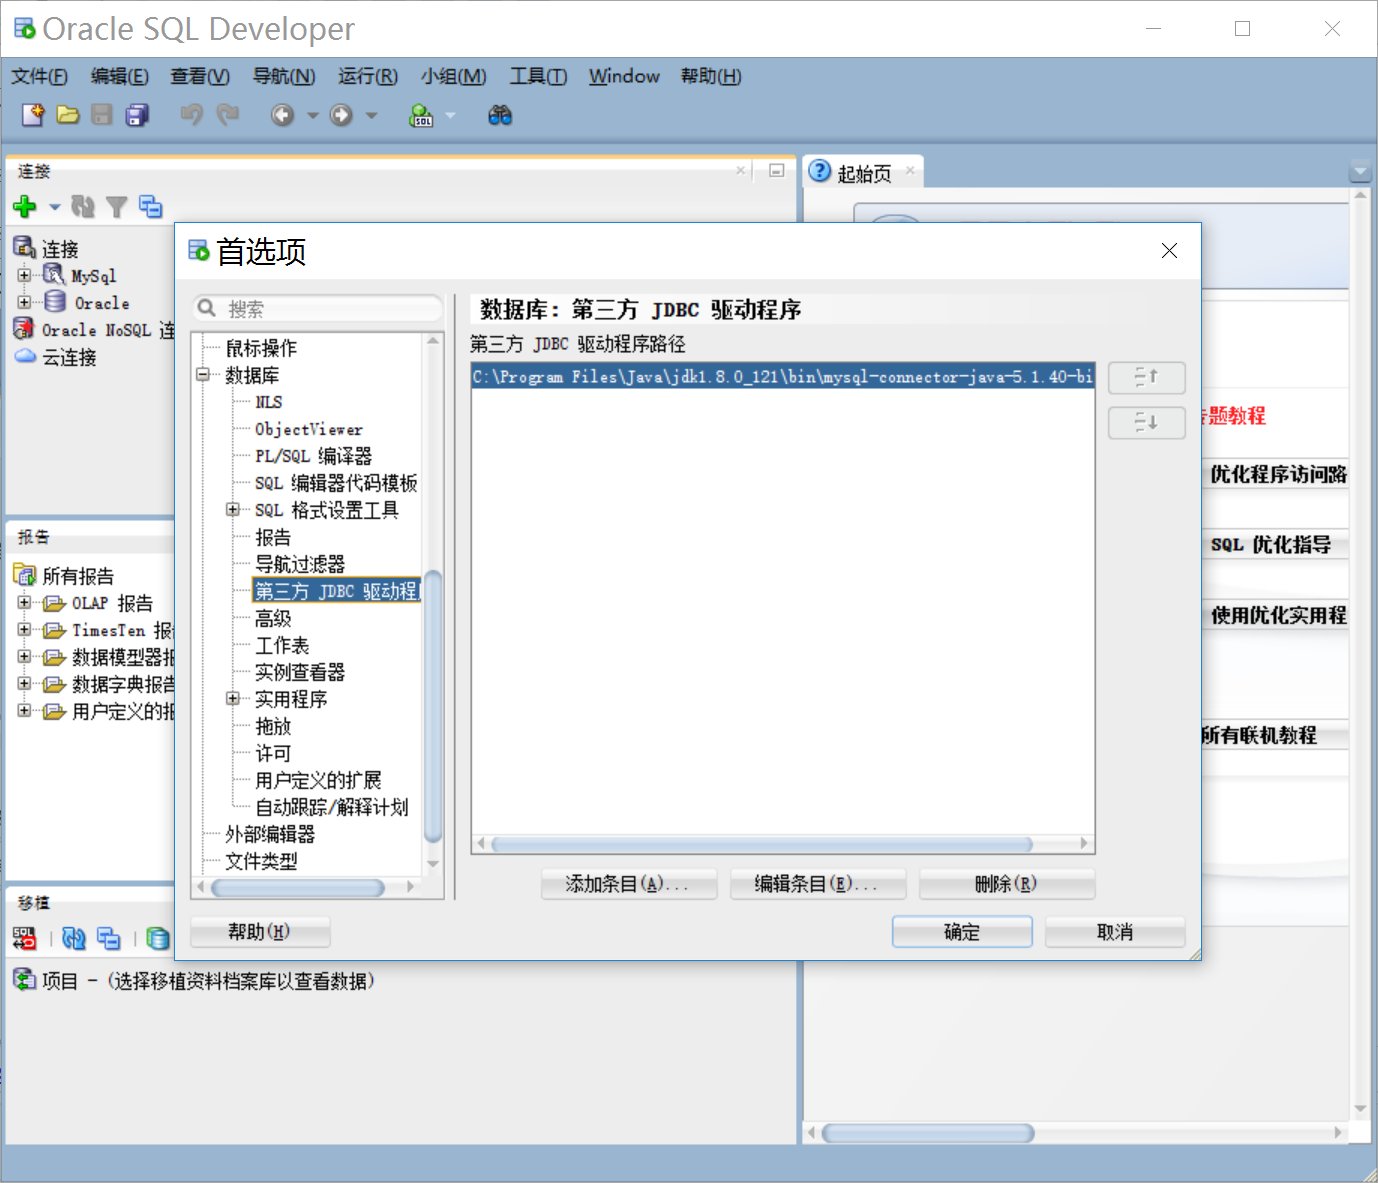Click the 编辑条目(E)... button
This screenshot has height=1183, width=1378.
pyautogui.click(x=818, y=884)
